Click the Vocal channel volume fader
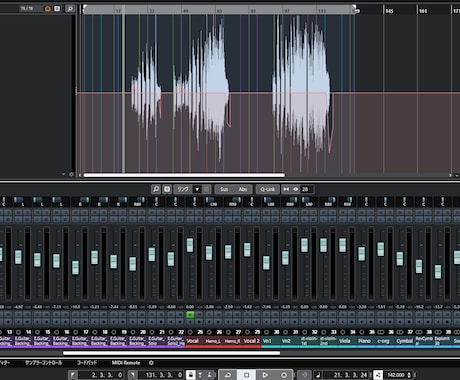The image size is (460, 380). click(x=190, y=245)
